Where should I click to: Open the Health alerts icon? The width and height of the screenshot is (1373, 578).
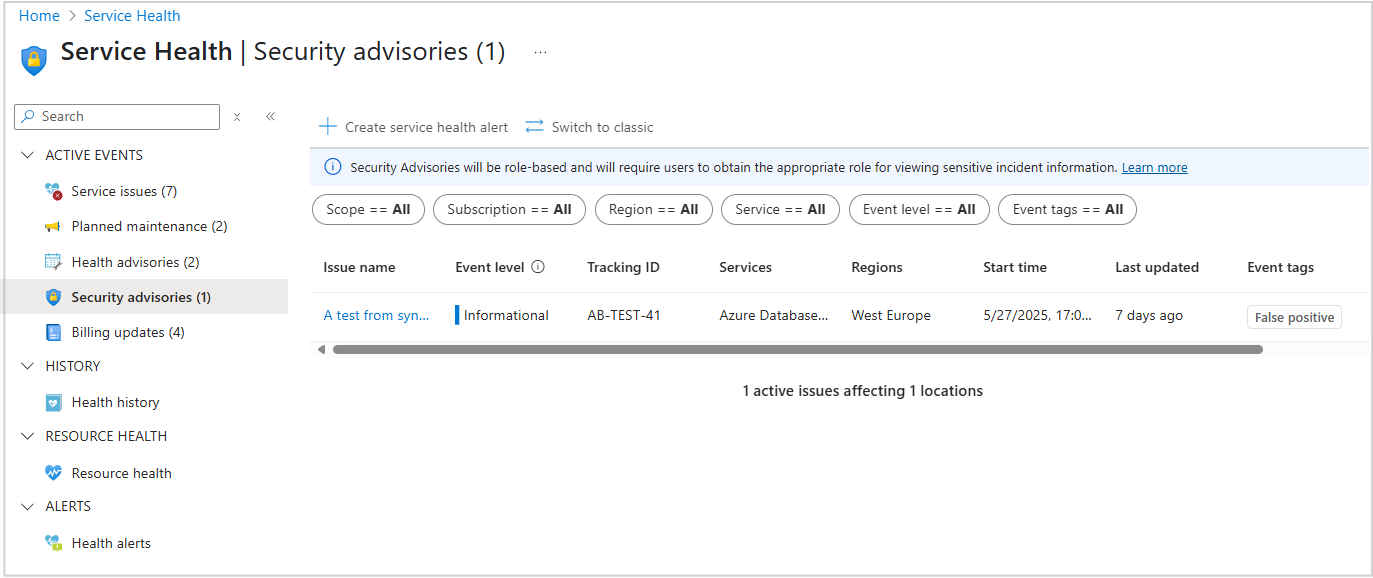coord(54,543)
